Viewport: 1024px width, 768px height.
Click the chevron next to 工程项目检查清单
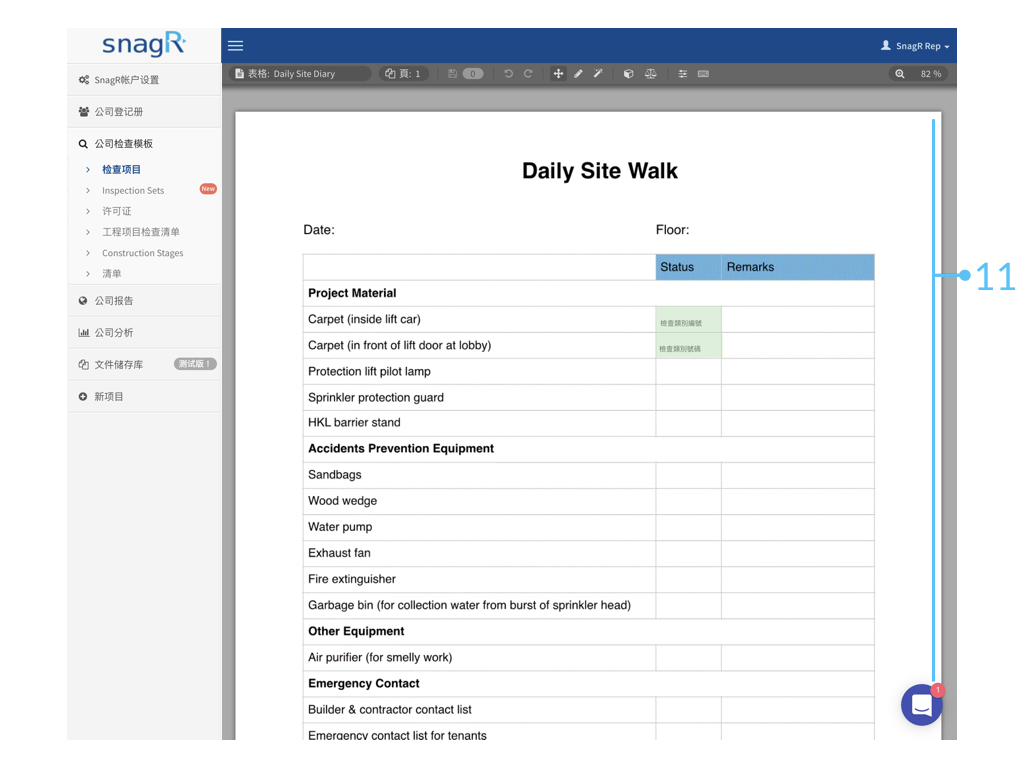[x=88, y=232]
